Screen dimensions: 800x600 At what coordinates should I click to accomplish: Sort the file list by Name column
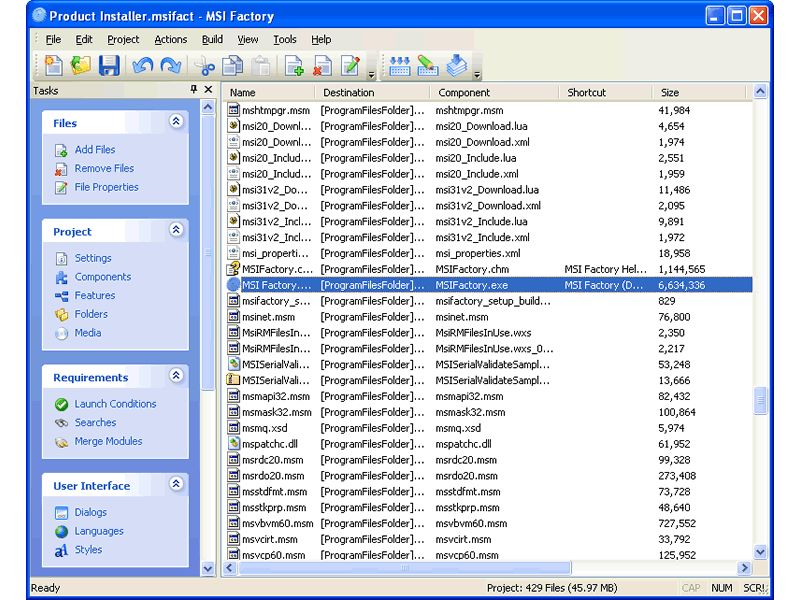(x=269, y=92)
